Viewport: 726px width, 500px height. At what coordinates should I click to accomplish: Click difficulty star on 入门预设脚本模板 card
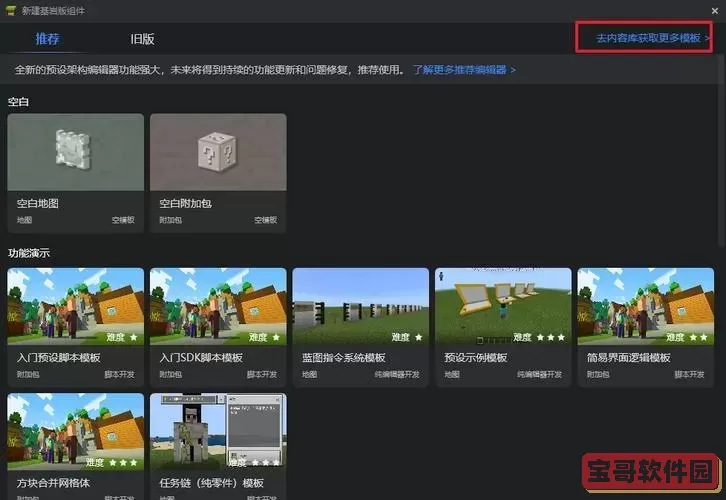(134, 338)
